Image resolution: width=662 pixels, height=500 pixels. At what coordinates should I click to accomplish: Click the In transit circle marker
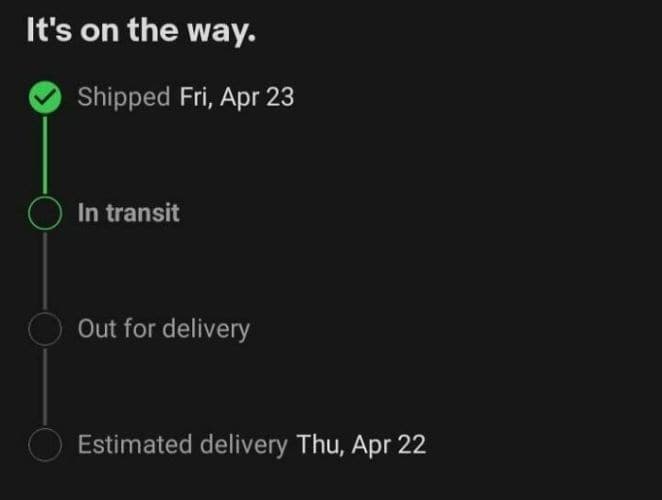[45, 213]
